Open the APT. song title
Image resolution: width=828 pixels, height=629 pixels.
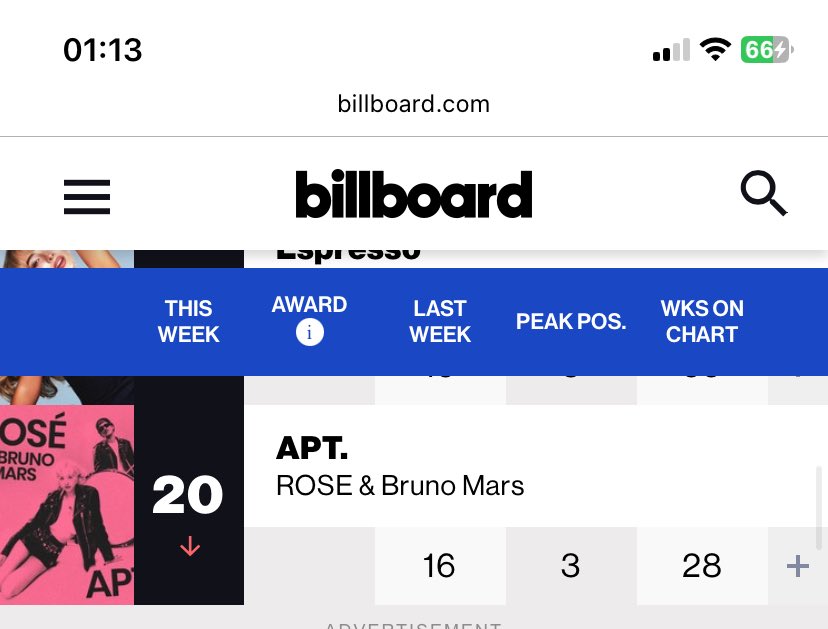(x=312, y=448)
